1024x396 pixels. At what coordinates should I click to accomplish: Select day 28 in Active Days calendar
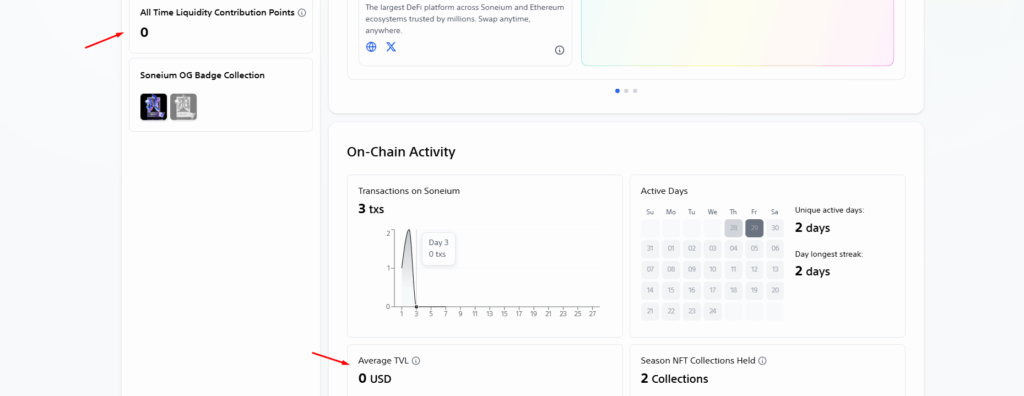tap(733, 228)
